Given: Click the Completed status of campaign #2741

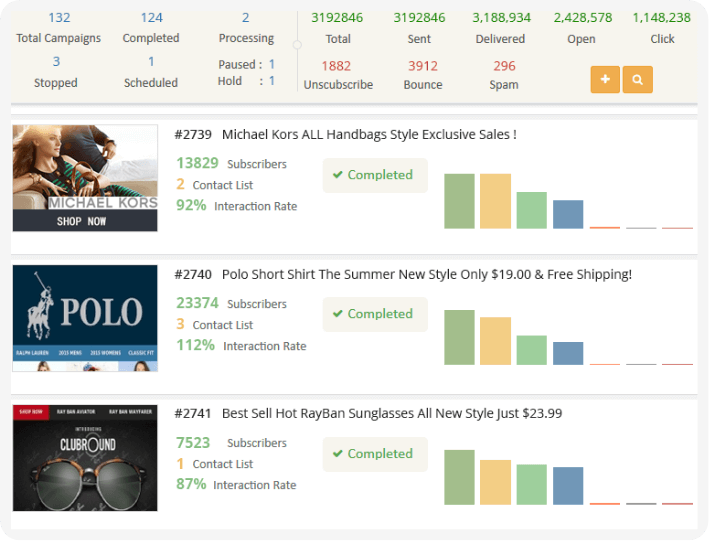Looking at the screenshot, I should (x=375, y=454).
